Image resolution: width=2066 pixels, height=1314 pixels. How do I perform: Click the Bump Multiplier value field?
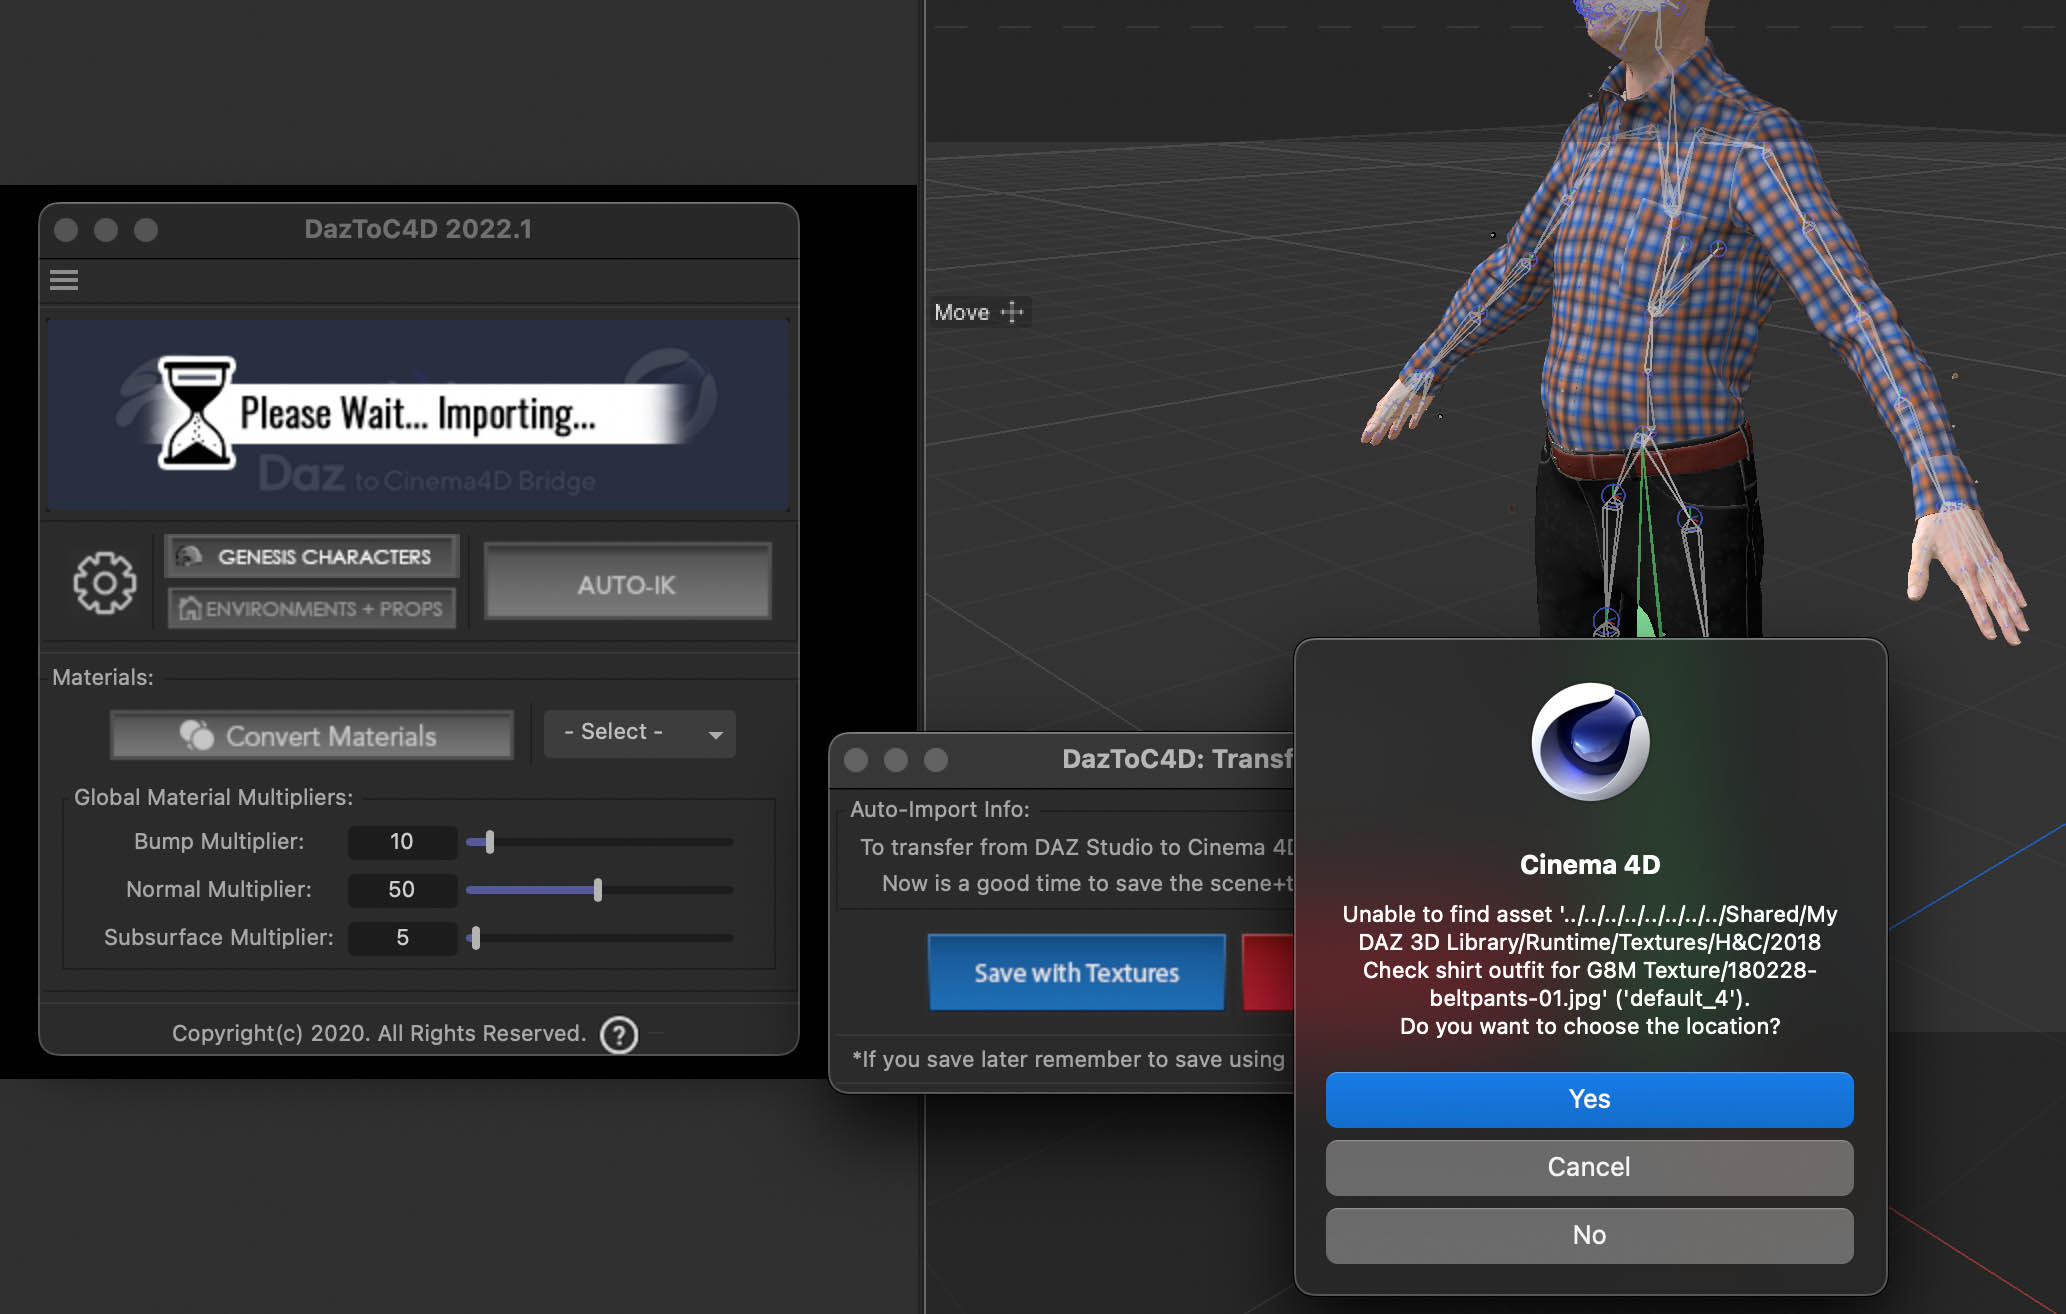(x=402, y=841)
